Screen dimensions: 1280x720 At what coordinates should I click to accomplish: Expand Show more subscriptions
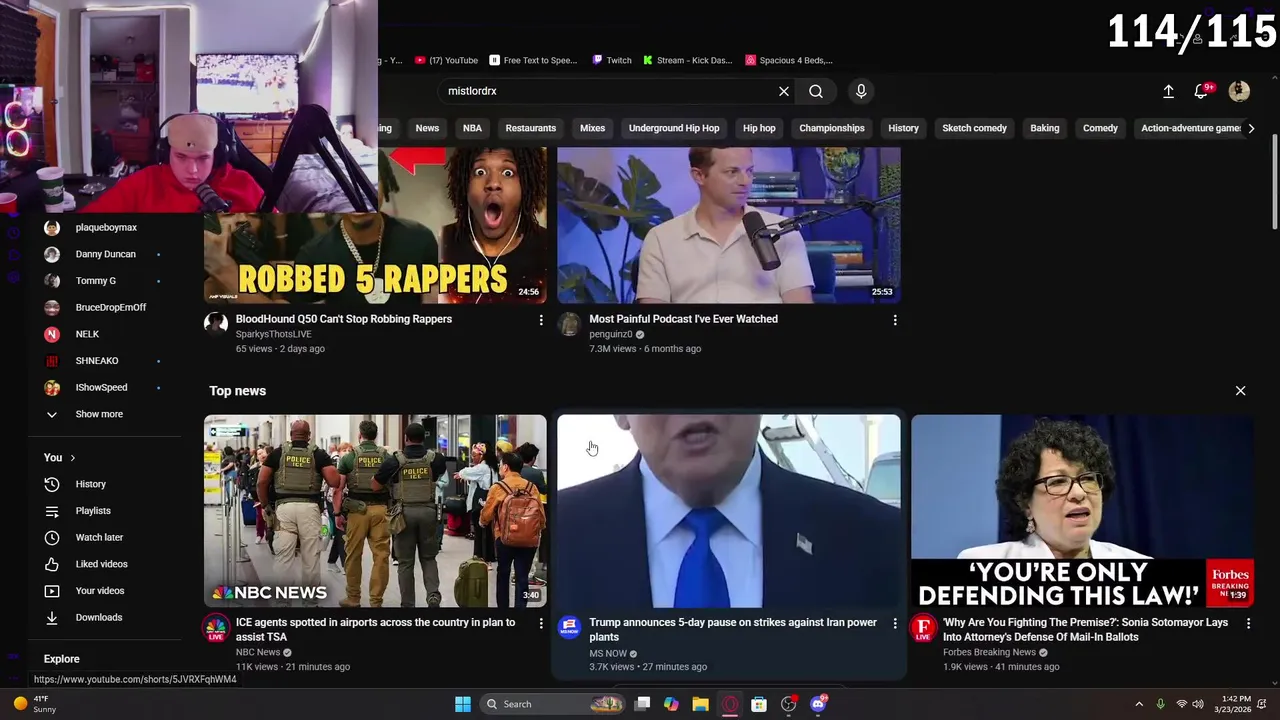99,414
